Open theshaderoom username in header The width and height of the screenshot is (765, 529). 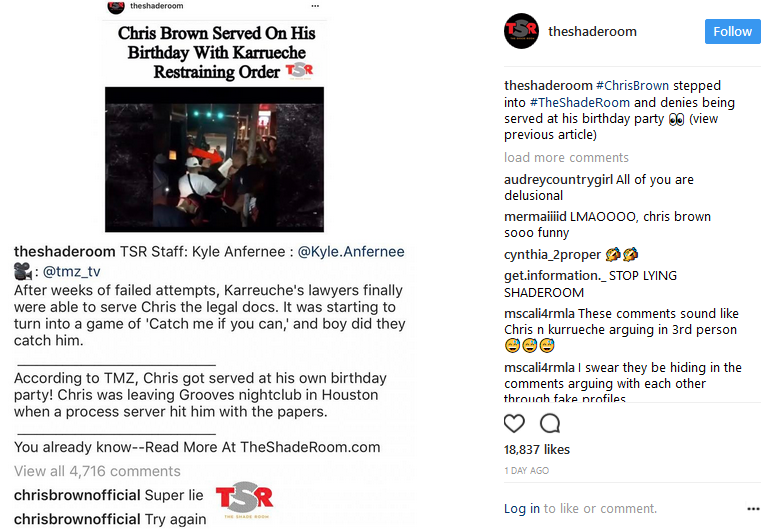pyautogui.click(x=592, y=31)
